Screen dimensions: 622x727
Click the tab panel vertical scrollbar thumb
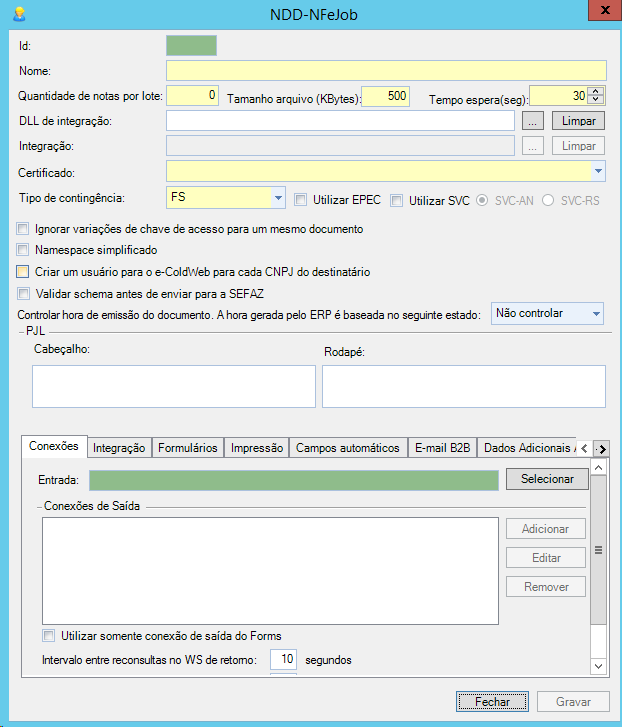[598, 550]
